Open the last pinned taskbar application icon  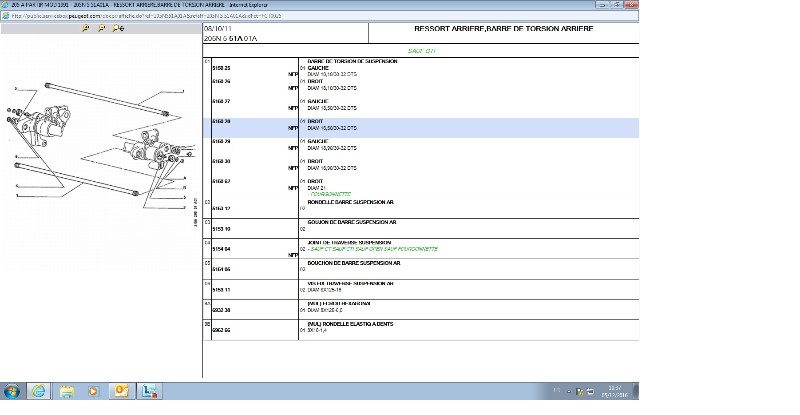(149, 392)
